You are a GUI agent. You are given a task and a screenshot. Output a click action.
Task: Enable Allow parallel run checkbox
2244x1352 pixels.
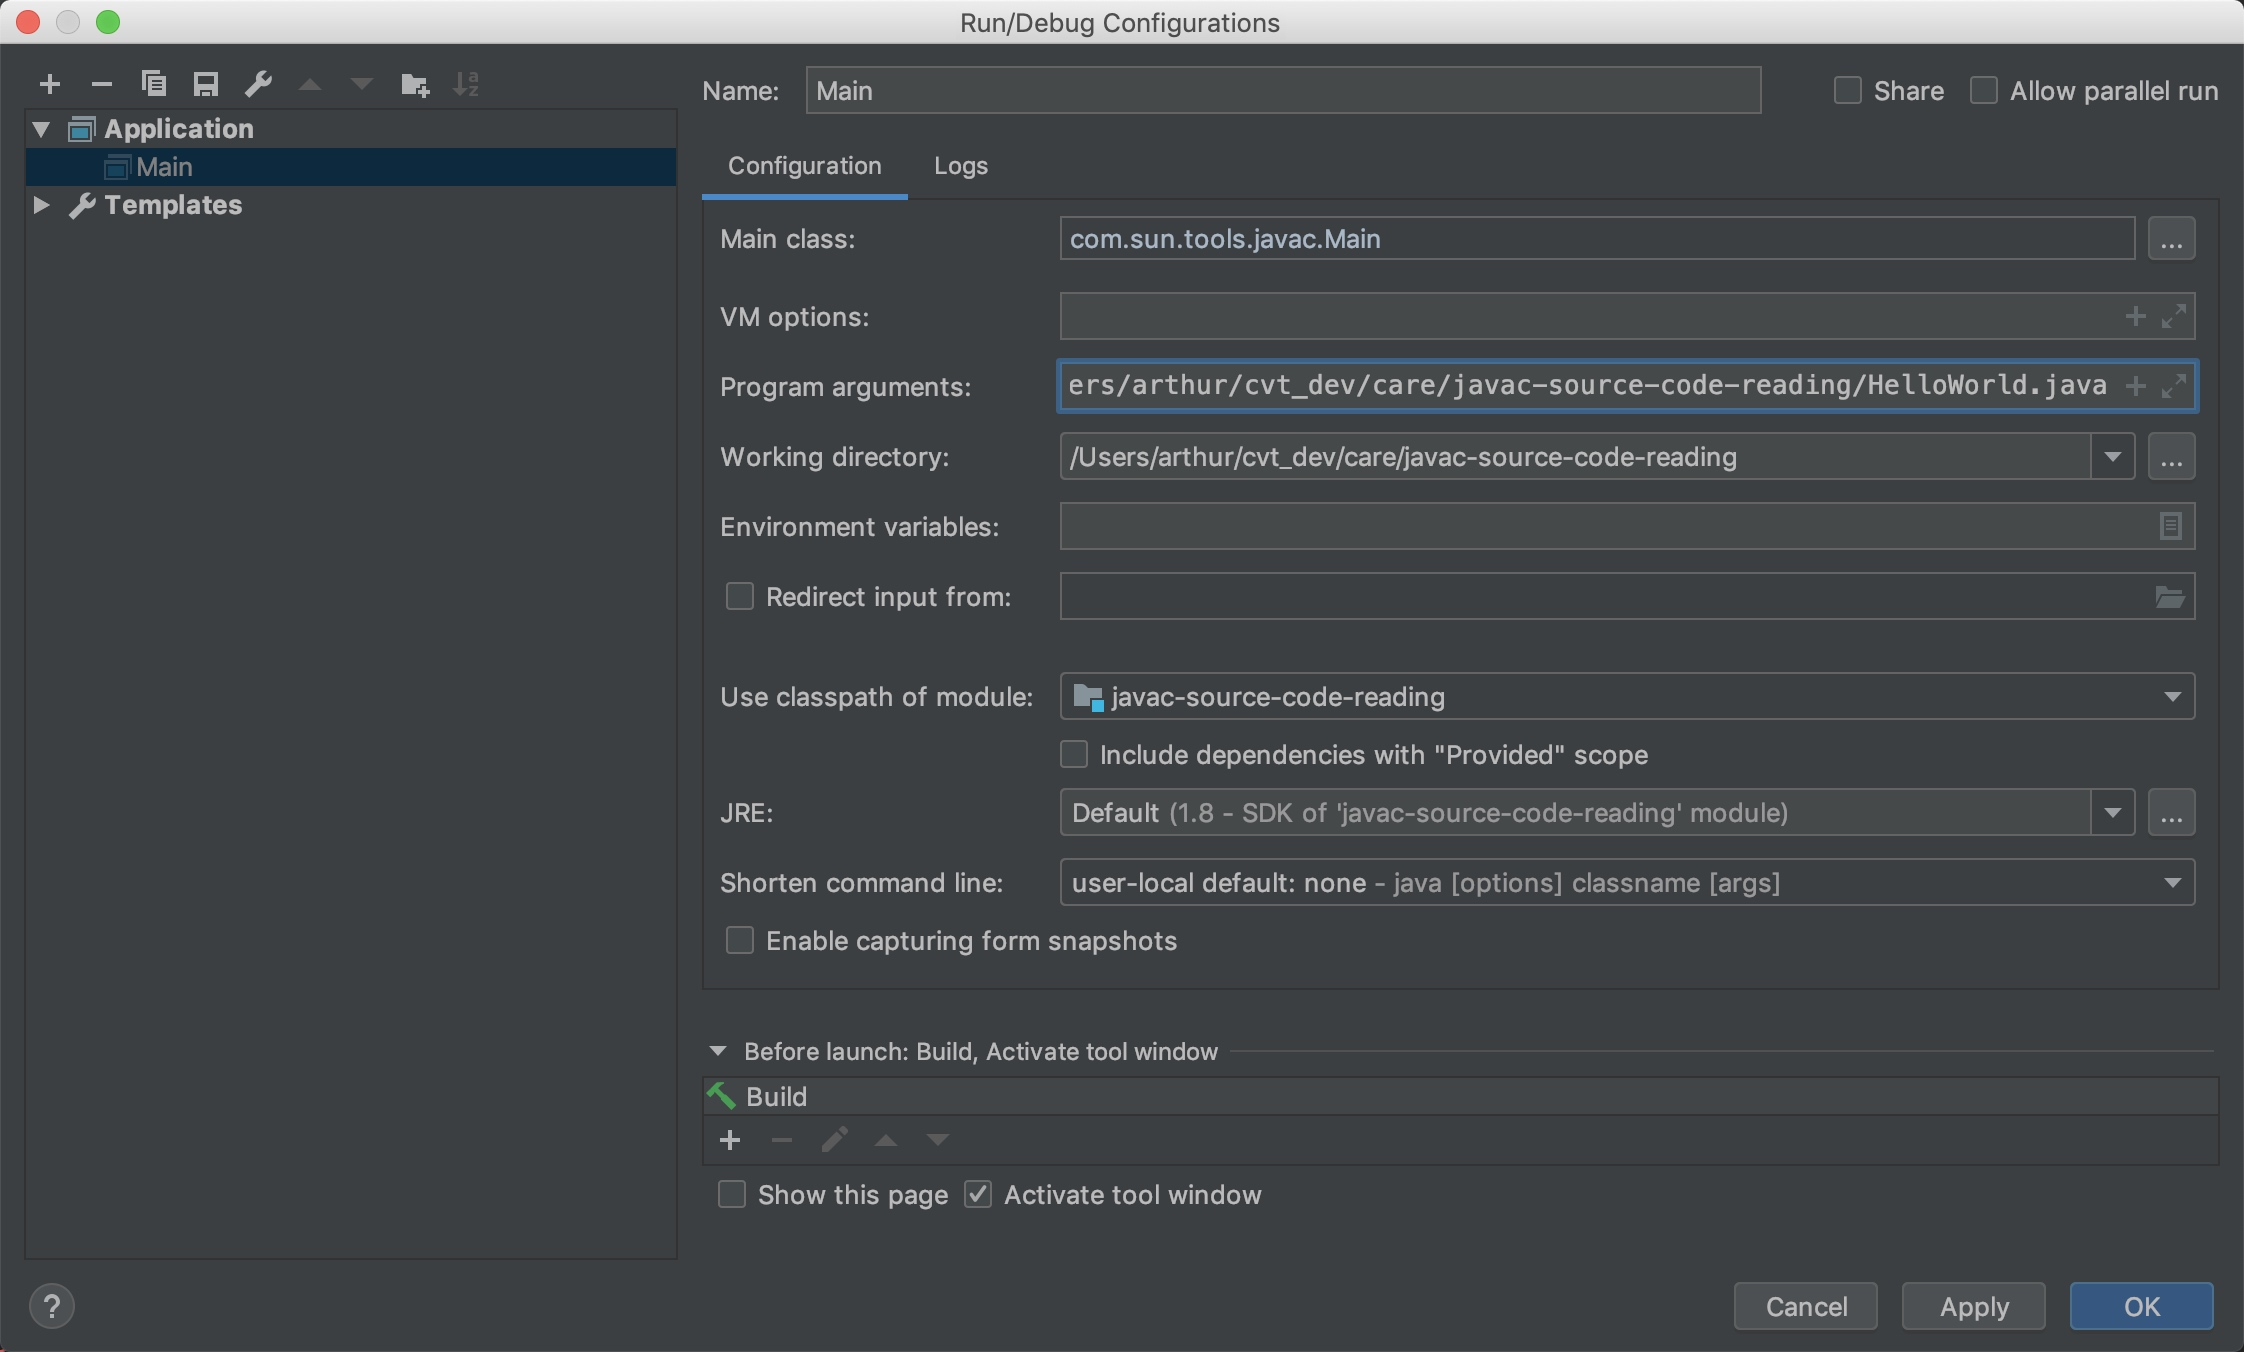[1984, 91]
